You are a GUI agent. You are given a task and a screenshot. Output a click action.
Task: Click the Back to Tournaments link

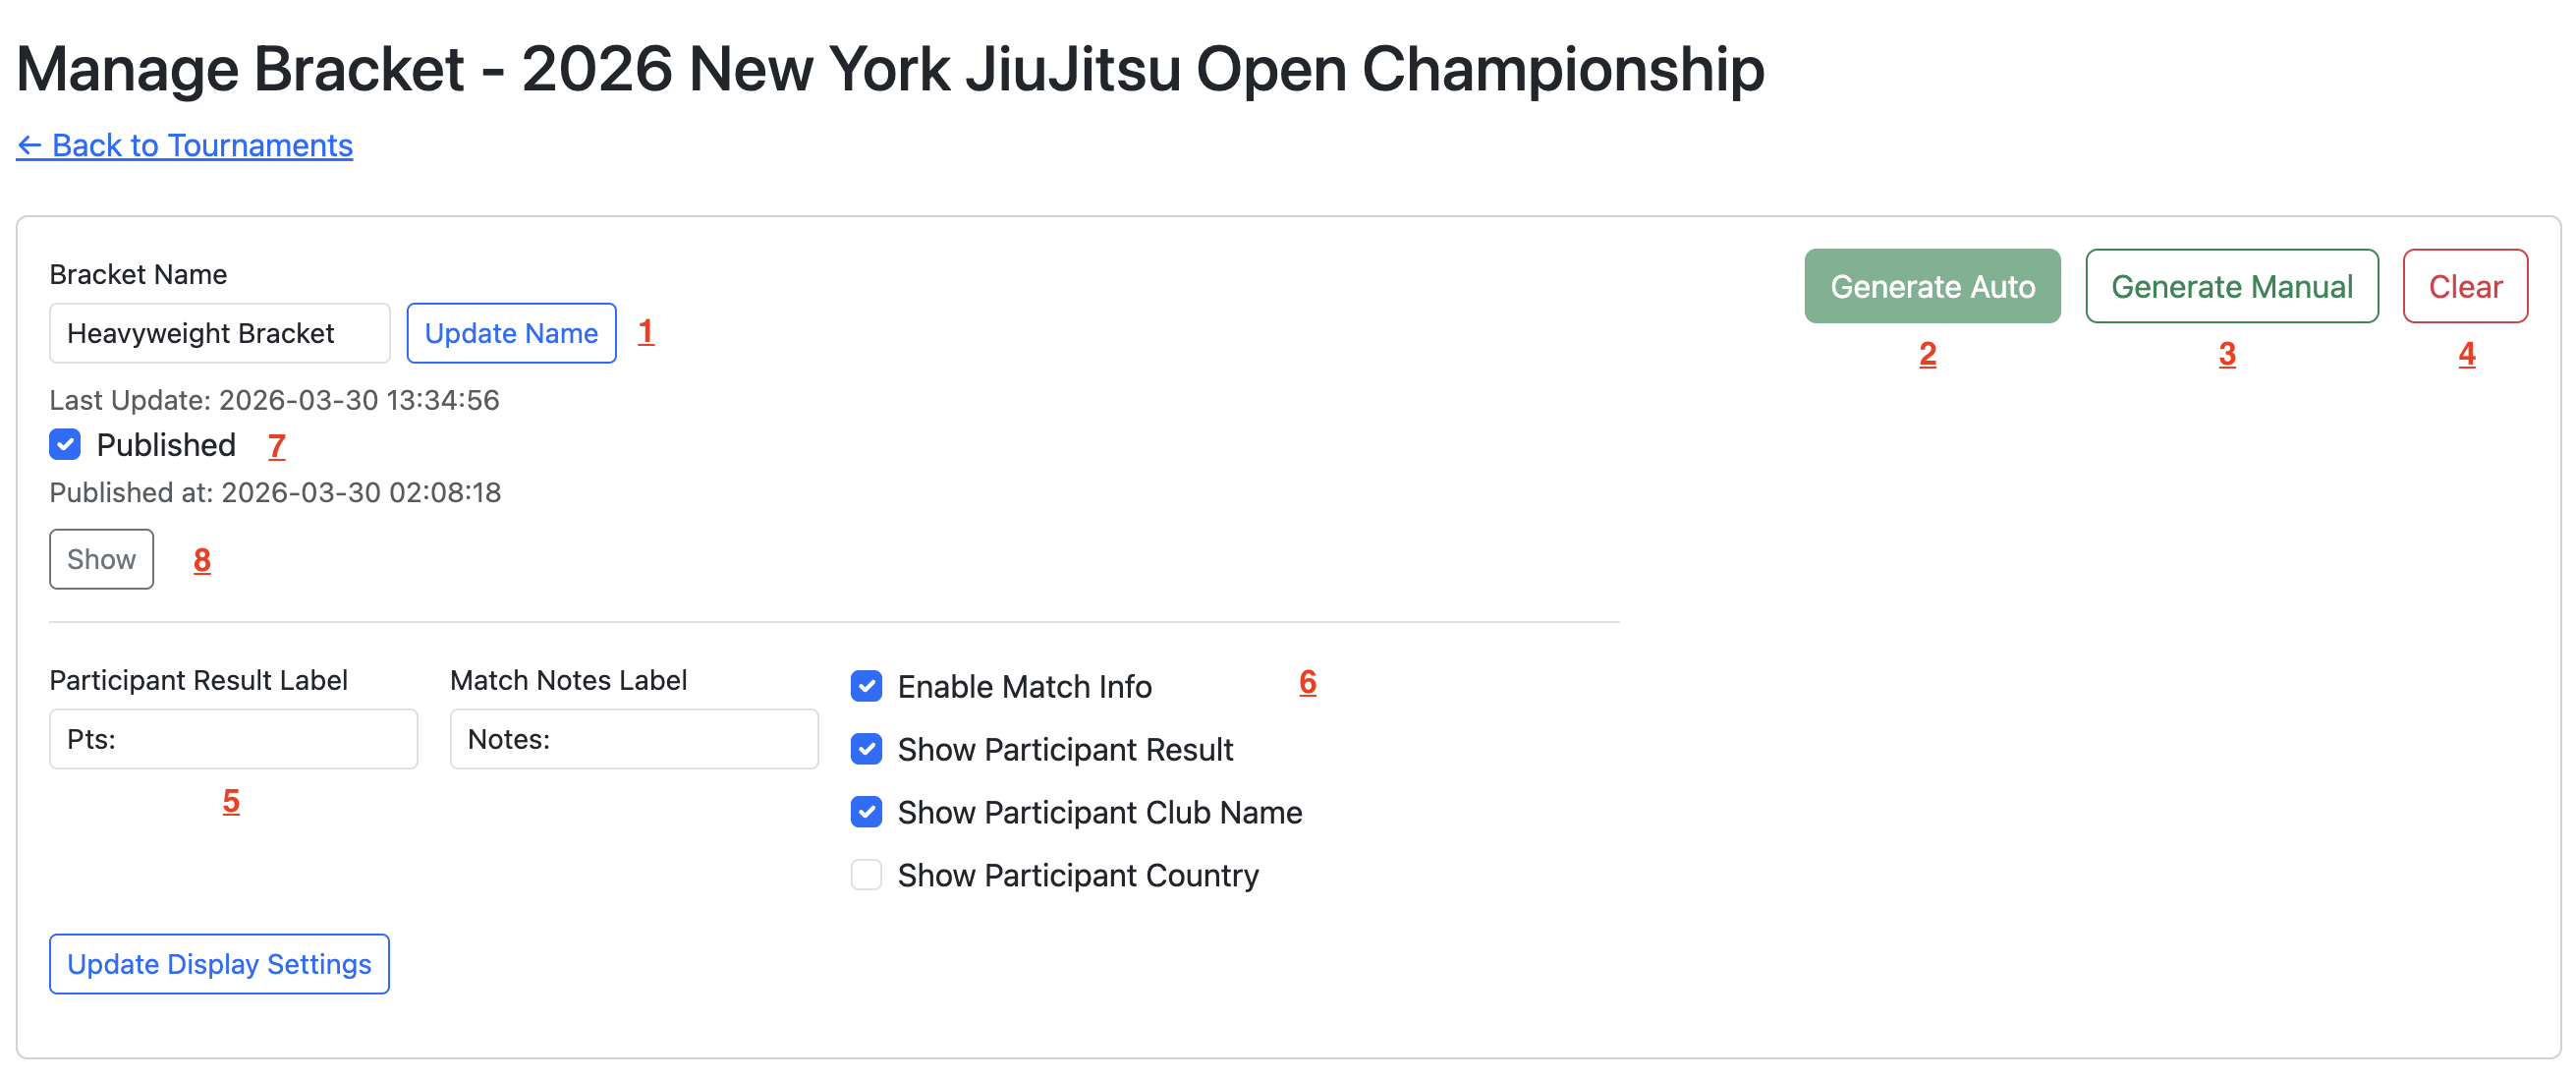tap(184, 146)
